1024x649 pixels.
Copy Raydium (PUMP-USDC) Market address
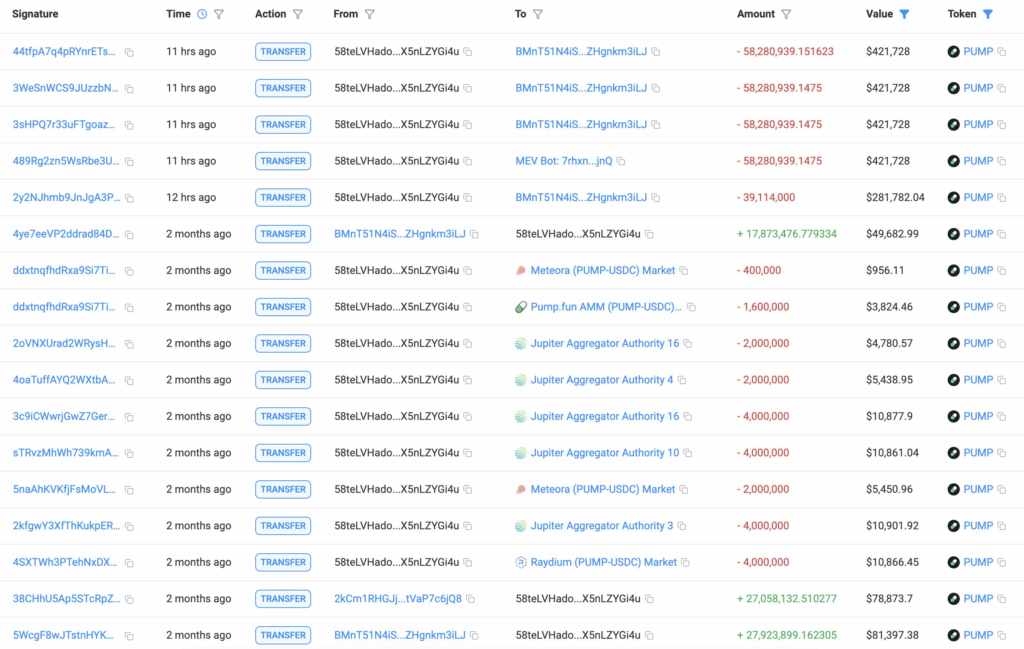click(x=686, y=562)
